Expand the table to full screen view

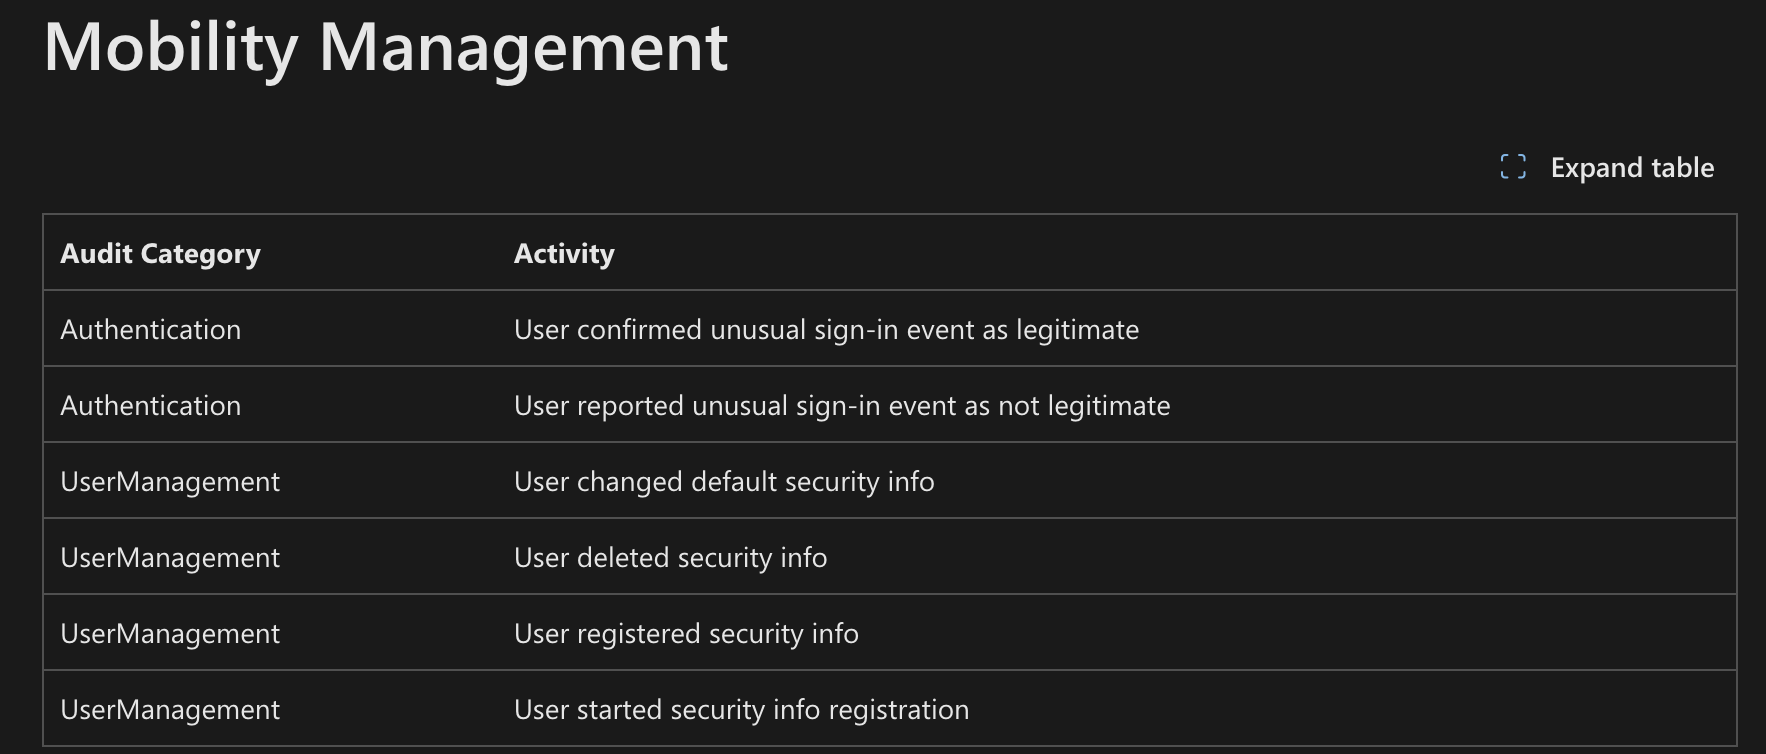tap(1630, 167)
